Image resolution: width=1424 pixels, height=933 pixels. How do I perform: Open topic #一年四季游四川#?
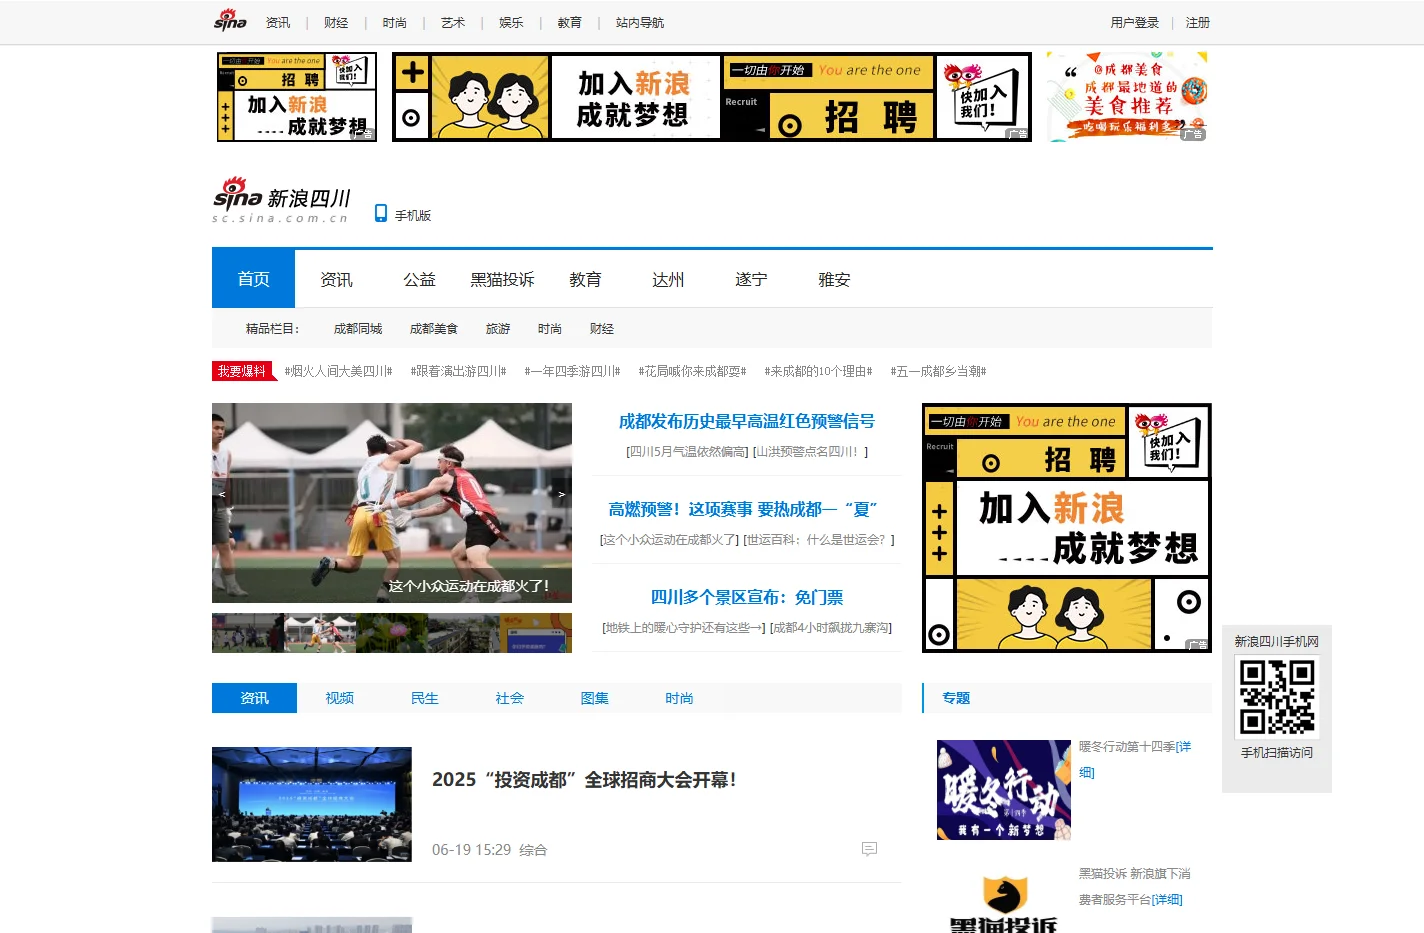click(572, 371)
